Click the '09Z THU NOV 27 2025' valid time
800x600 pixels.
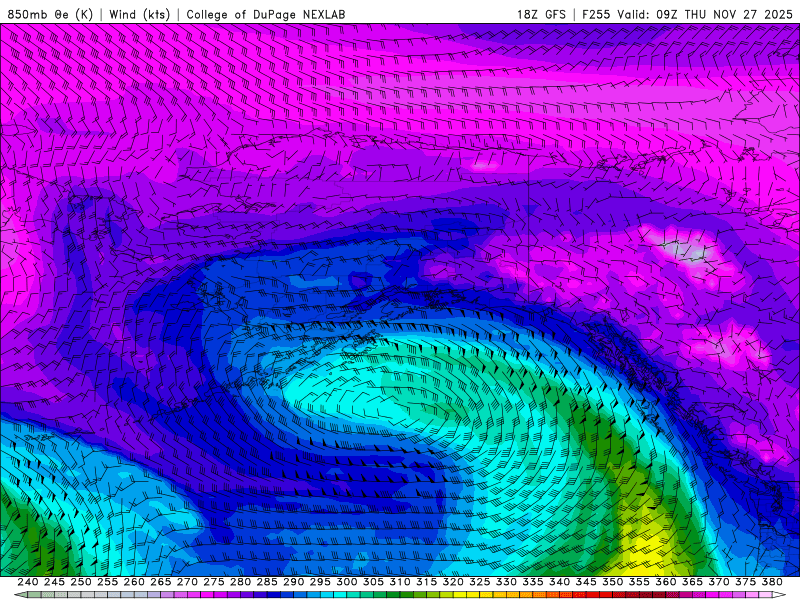point(724,14)
